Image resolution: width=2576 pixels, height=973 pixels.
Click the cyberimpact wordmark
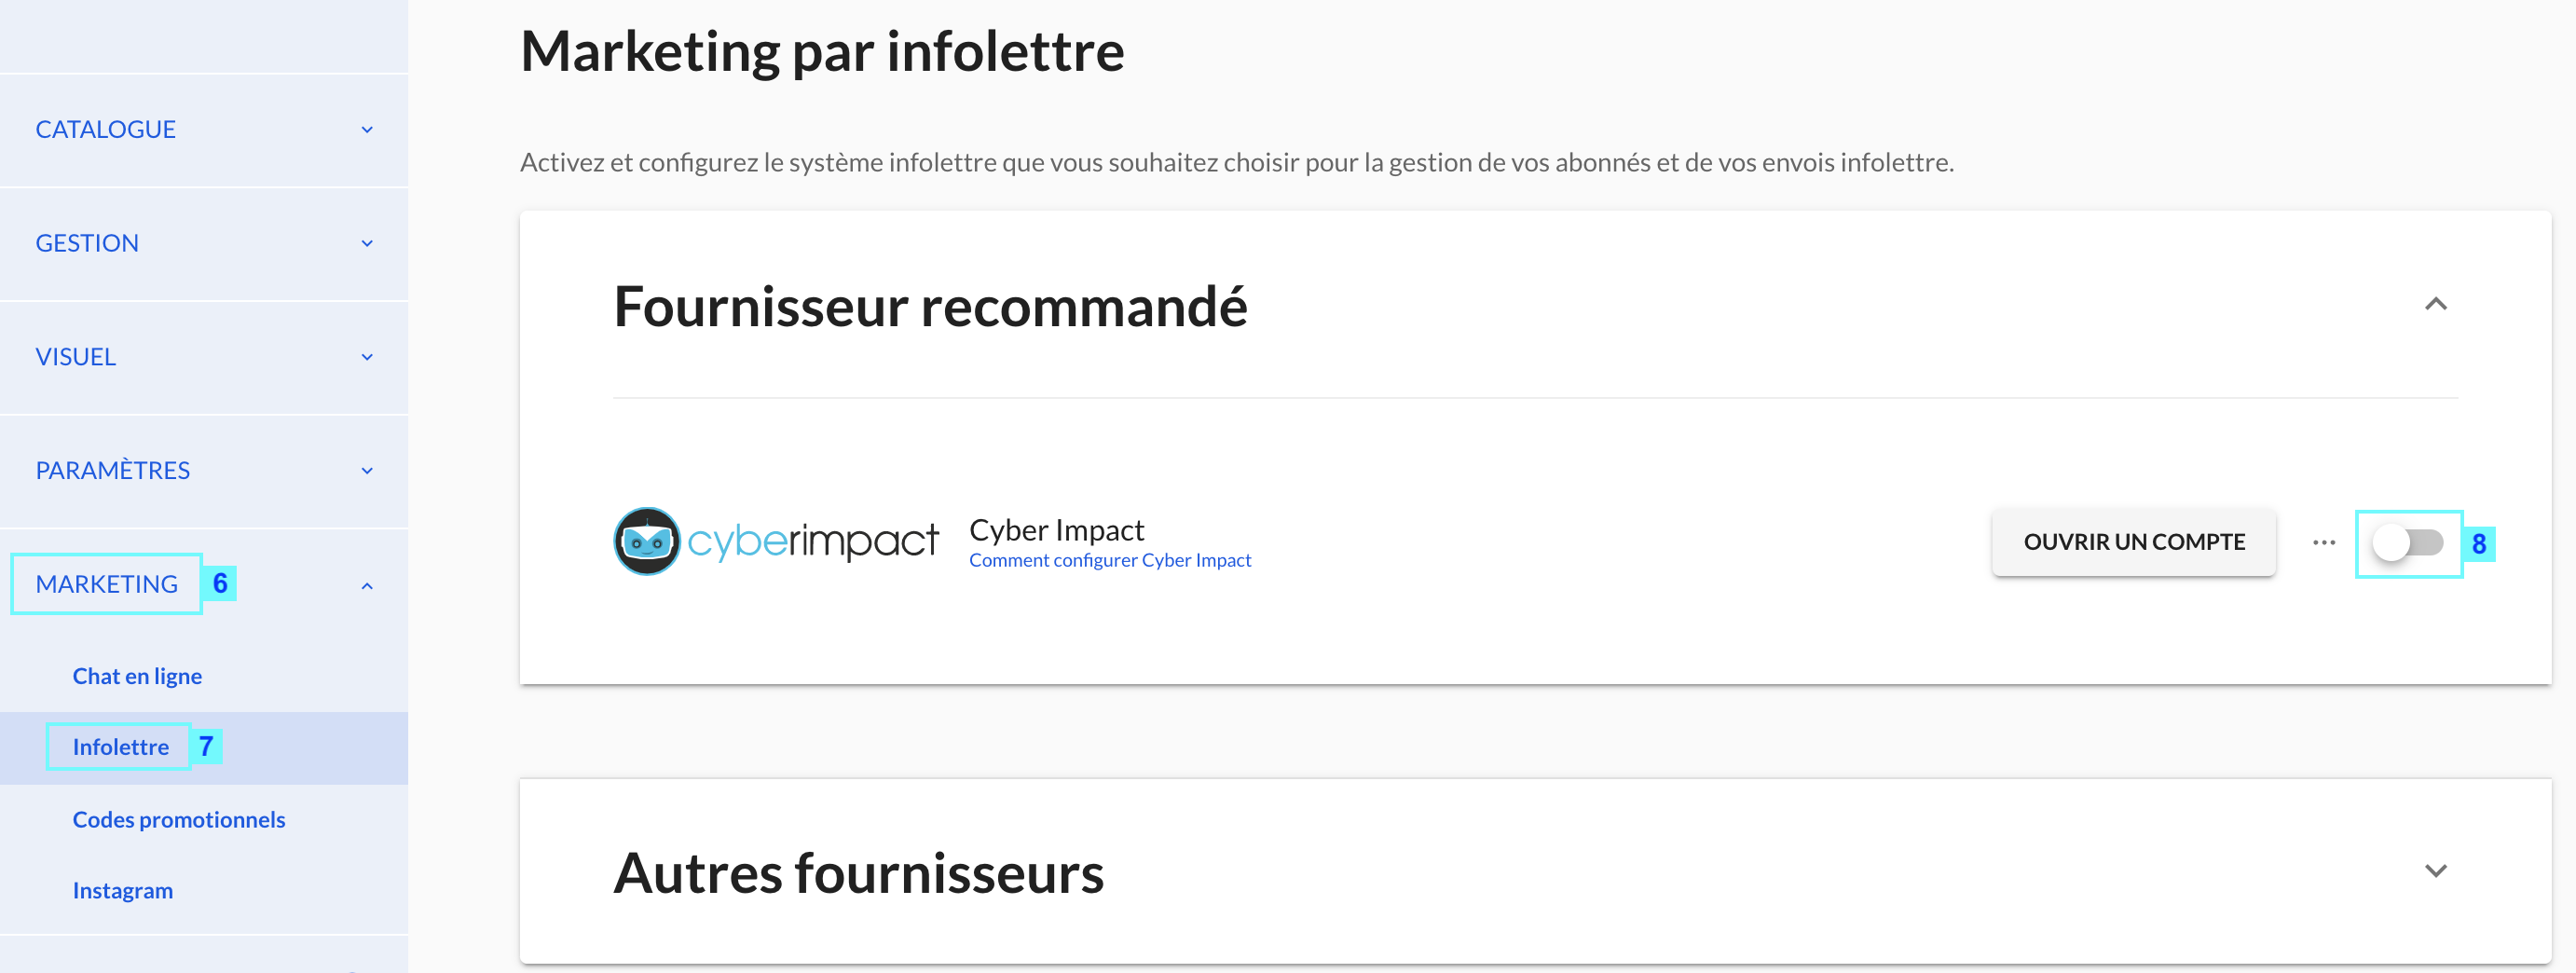coord(813,541)
